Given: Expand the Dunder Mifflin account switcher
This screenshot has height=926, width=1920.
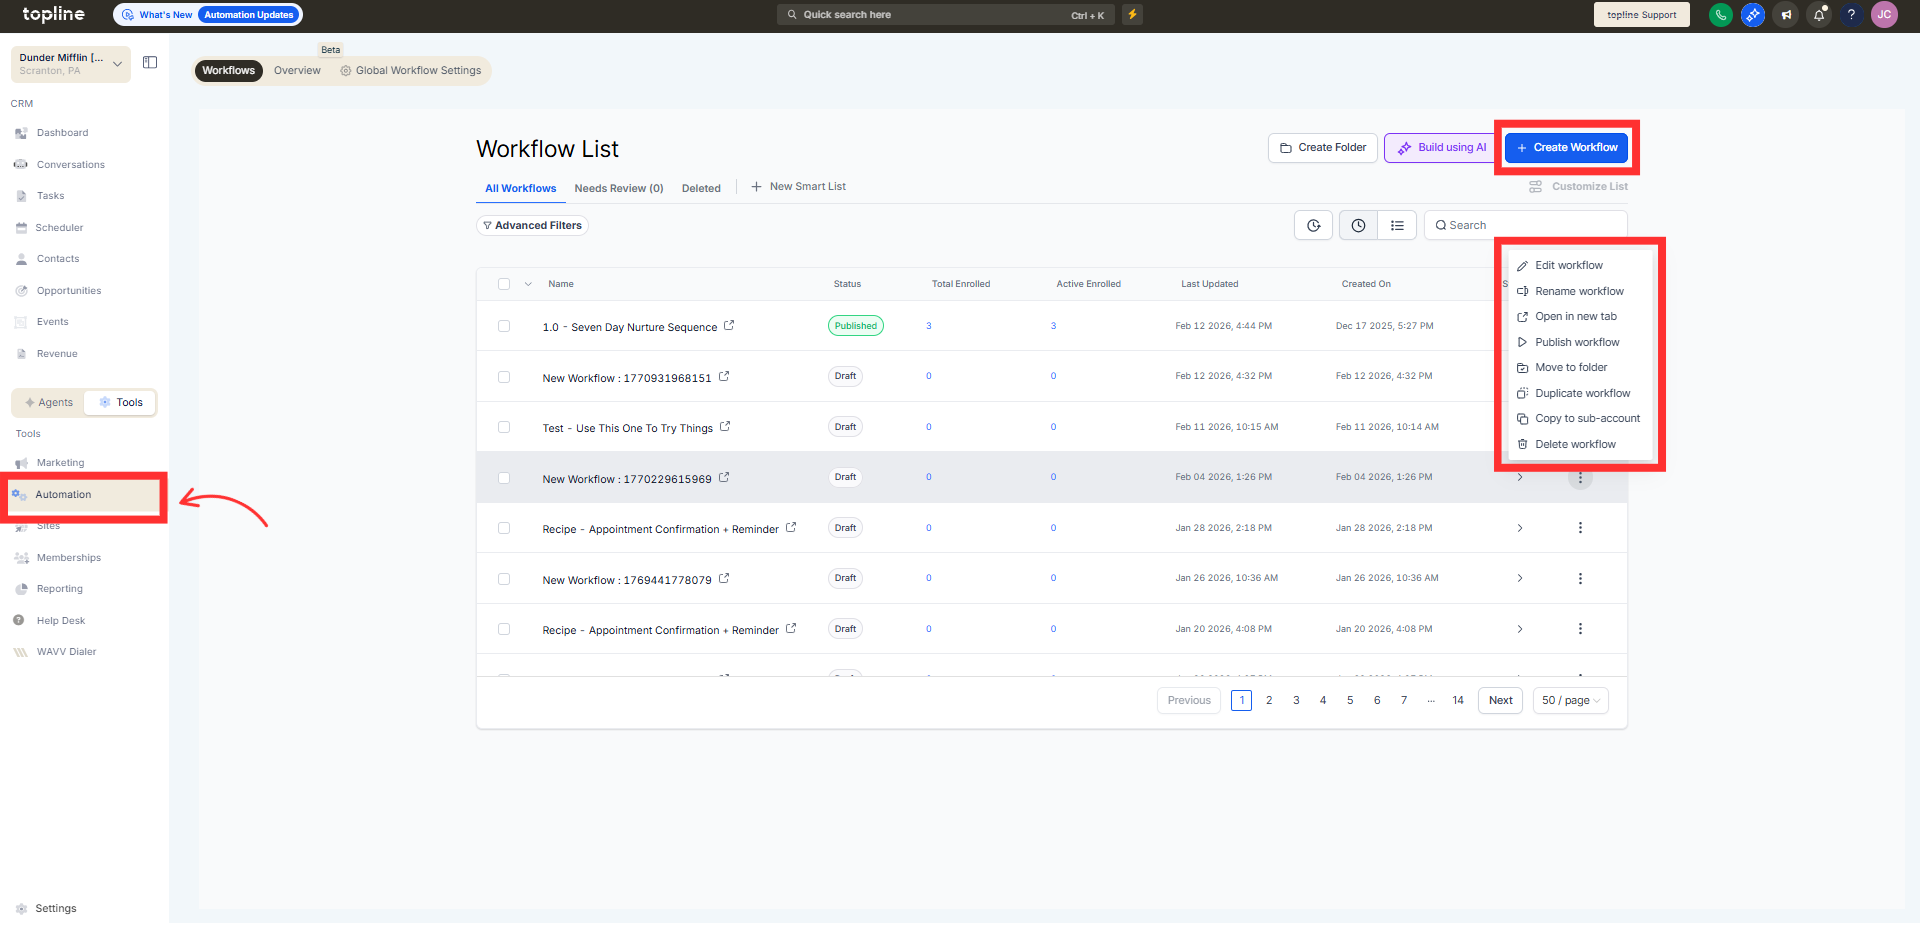Looking at the screenshot, I should point(117,64).
